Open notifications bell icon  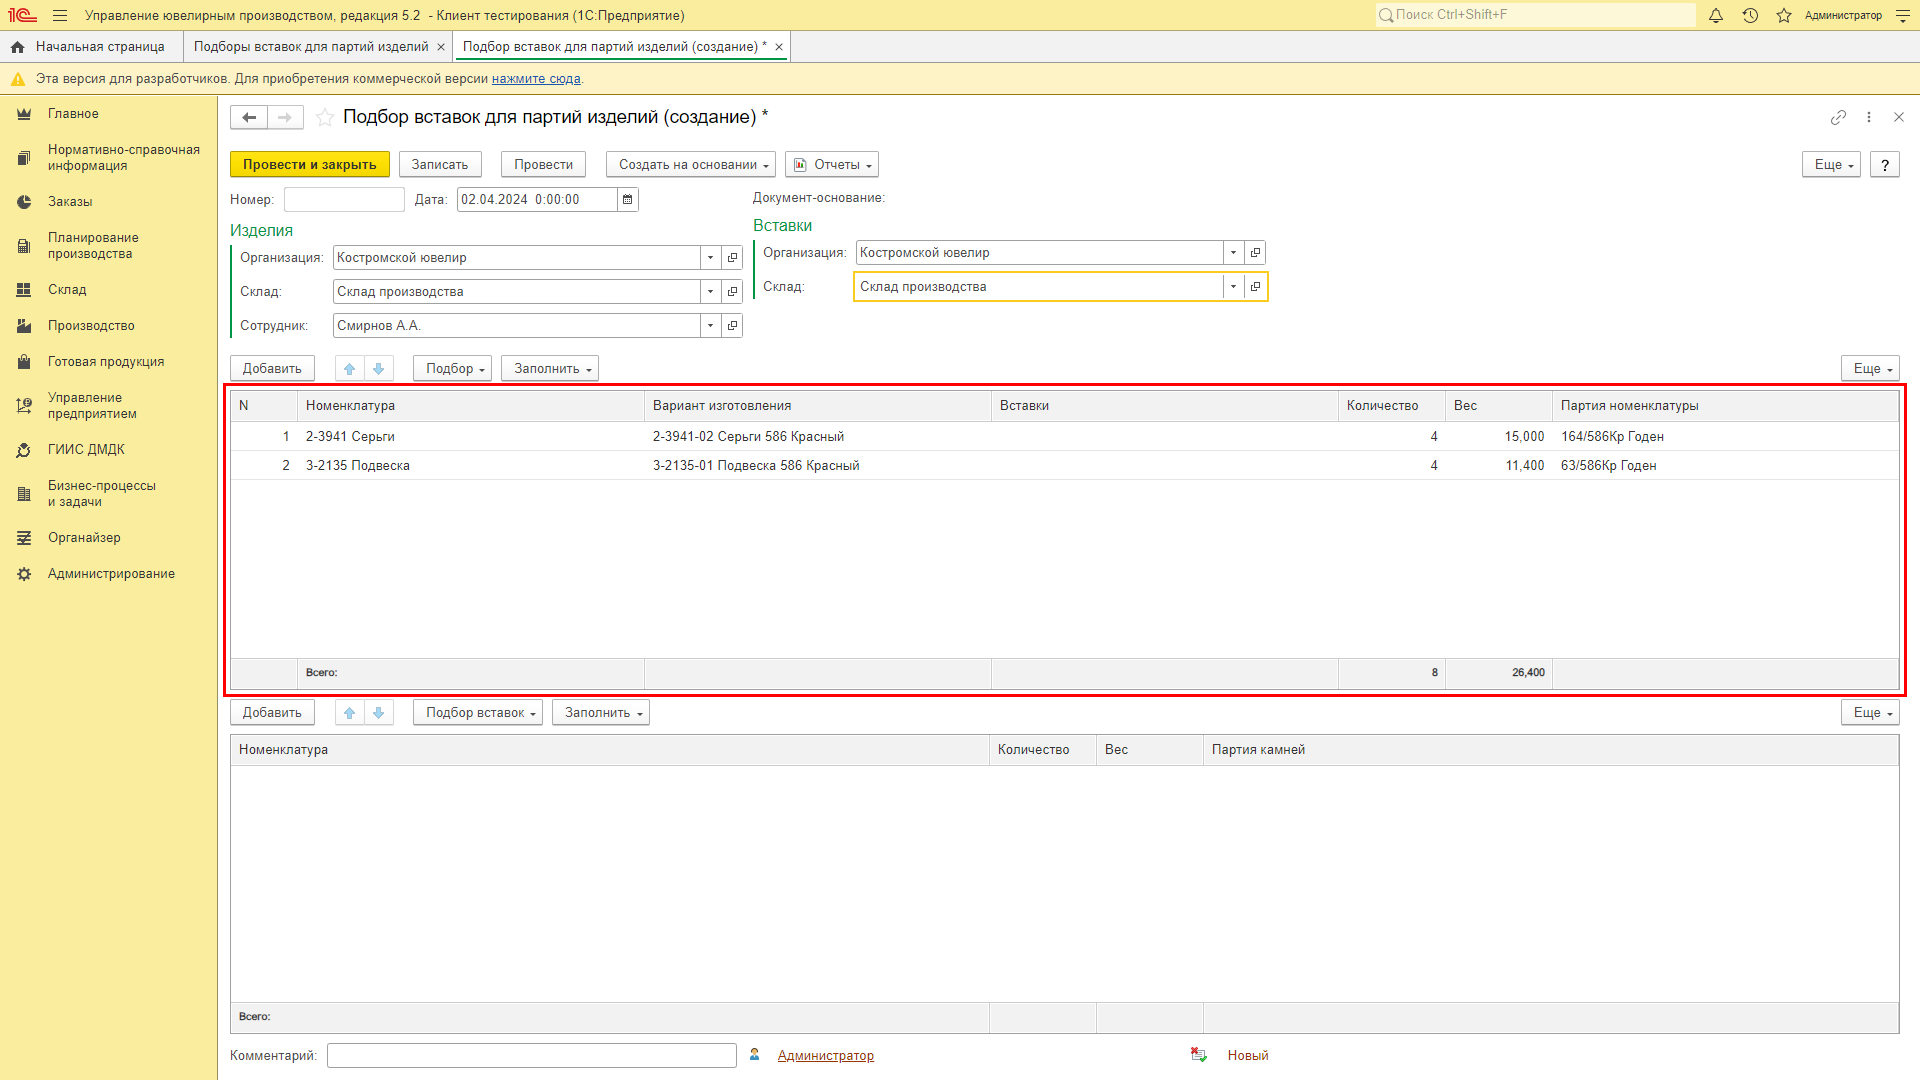click(1716, 15)
